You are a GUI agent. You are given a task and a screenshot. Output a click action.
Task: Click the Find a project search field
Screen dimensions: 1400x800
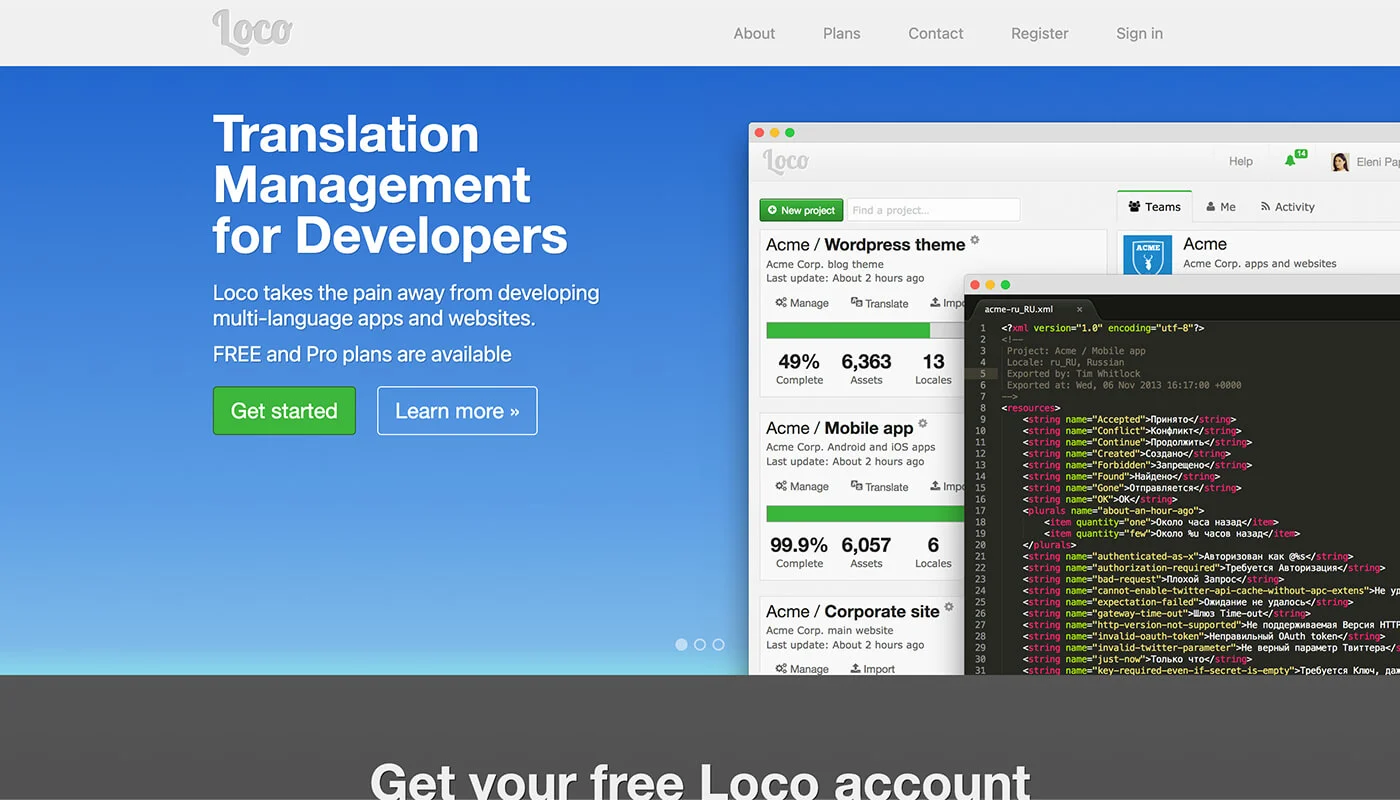(933, 210)
